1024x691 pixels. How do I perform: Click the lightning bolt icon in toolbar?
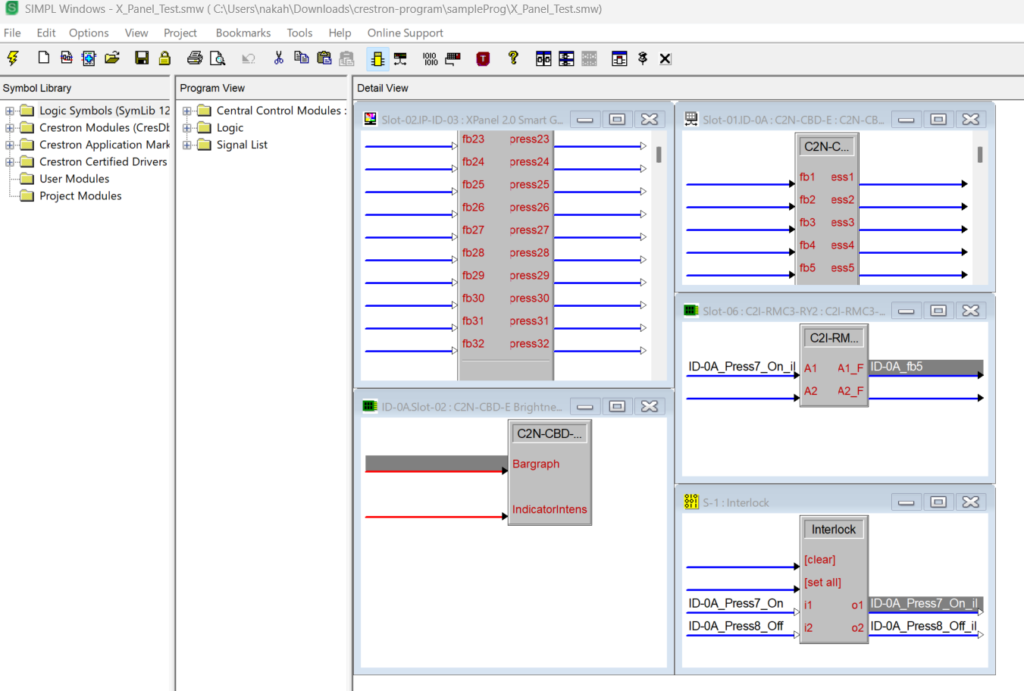point(13,58)
